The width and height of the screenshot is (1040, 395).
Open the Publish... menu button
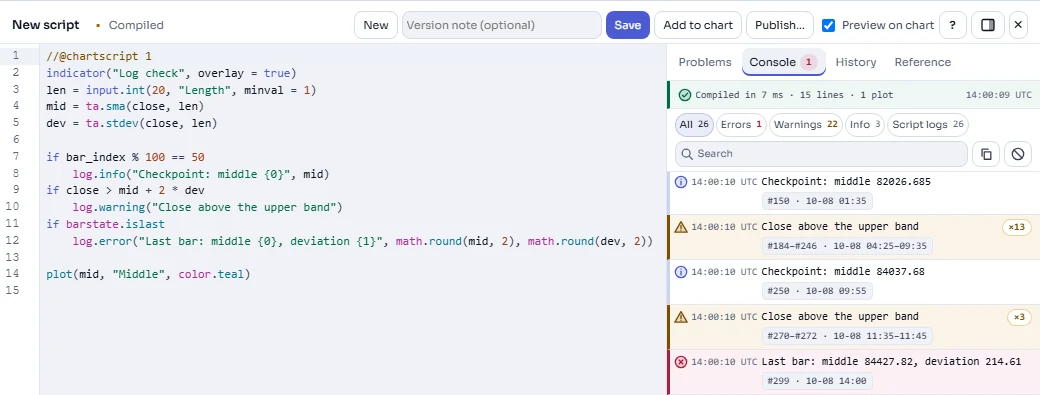click(x=780, y=25)
